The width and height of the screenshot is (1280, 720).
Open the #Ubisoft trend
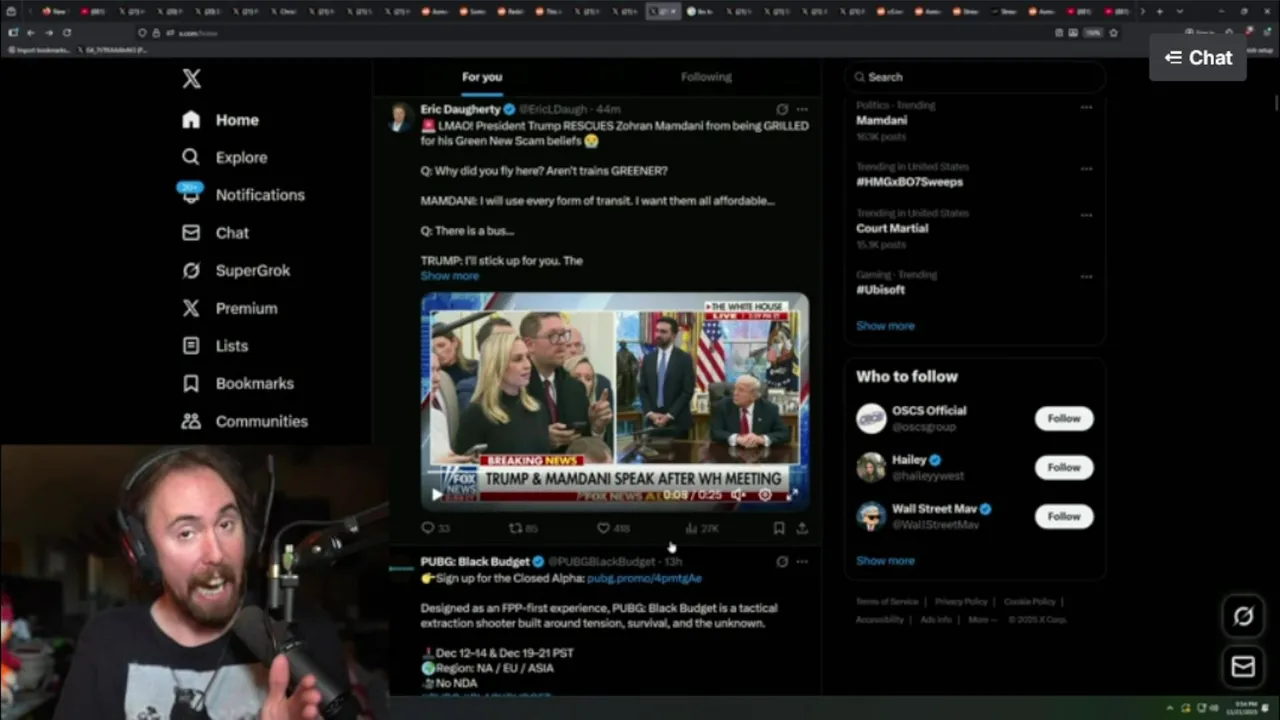coord(880,290)
